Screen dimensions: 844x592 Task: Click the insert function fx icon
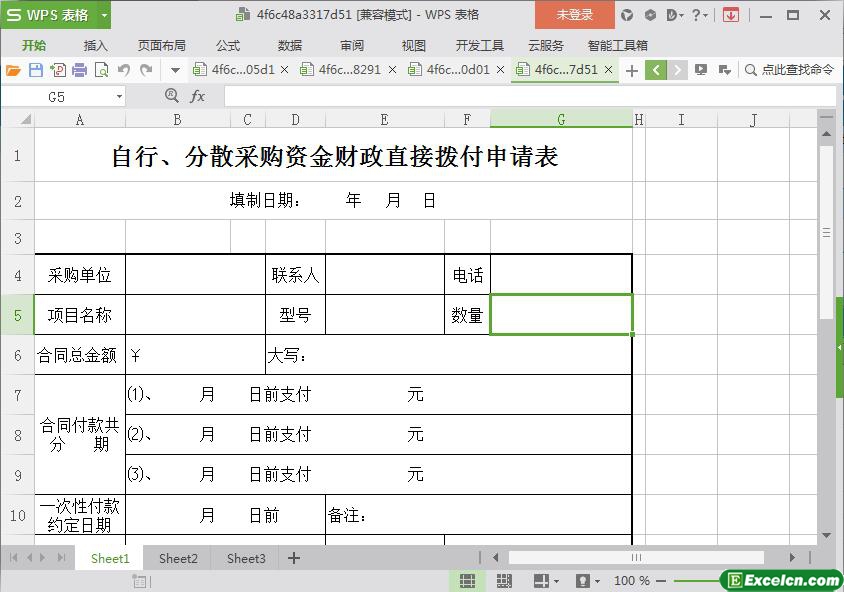tap(197, 96)
